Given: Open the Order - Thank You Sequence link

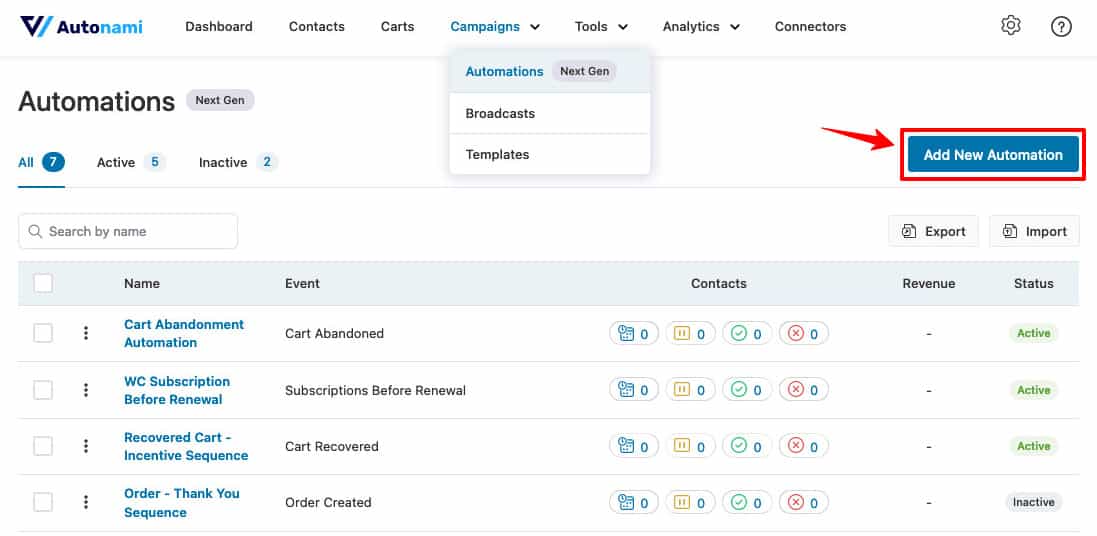Looking at the screenshot, I should (x=182, y=502).
